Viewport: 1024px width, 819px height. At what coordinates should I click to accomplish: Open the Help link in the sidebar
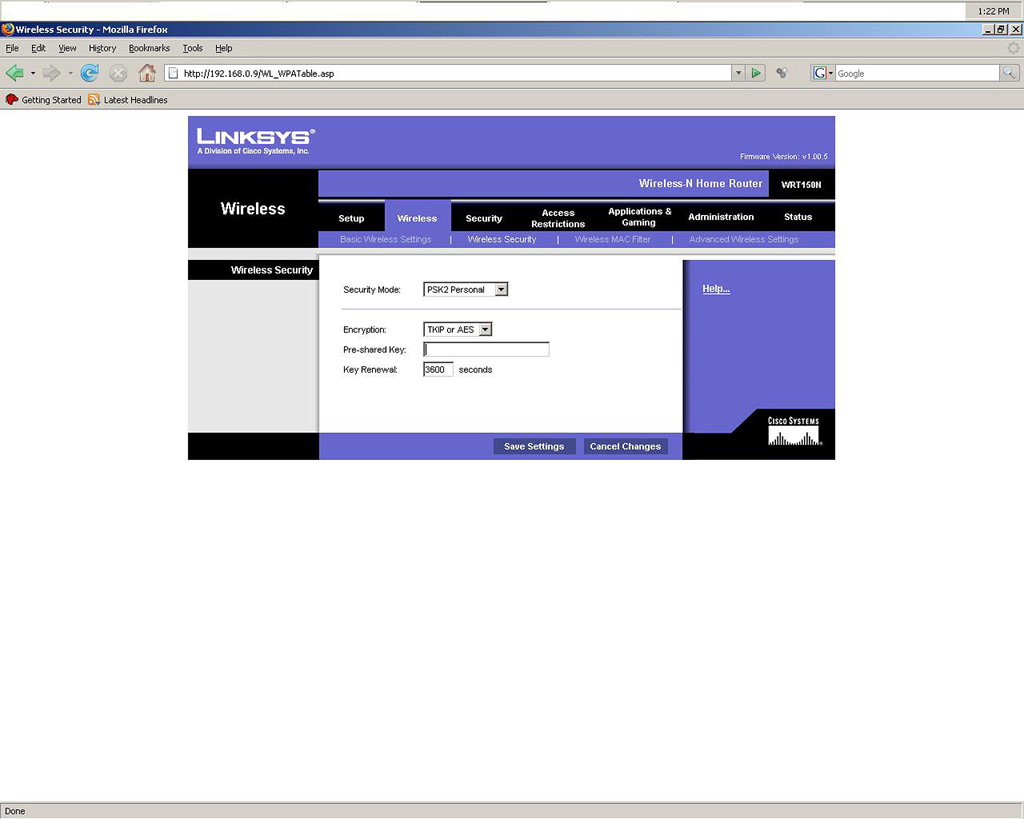pos(716,289)
